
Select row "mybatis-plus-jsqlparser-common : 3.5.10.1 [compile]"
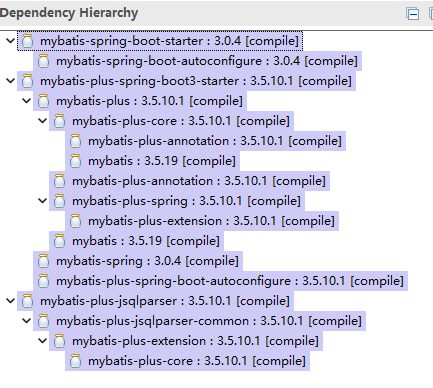[199, 321]
